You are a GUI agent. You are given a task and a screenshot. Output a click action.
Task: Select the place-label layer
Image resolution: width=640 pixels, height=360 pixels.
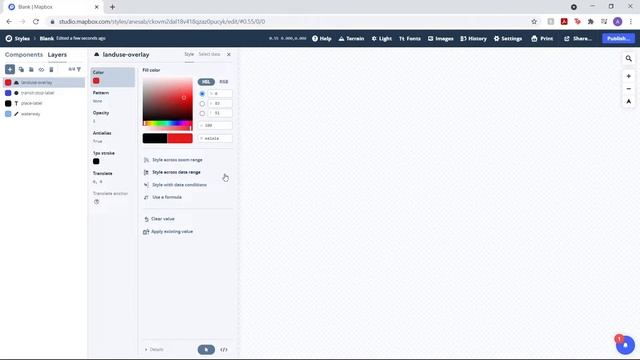coord(44,103)
